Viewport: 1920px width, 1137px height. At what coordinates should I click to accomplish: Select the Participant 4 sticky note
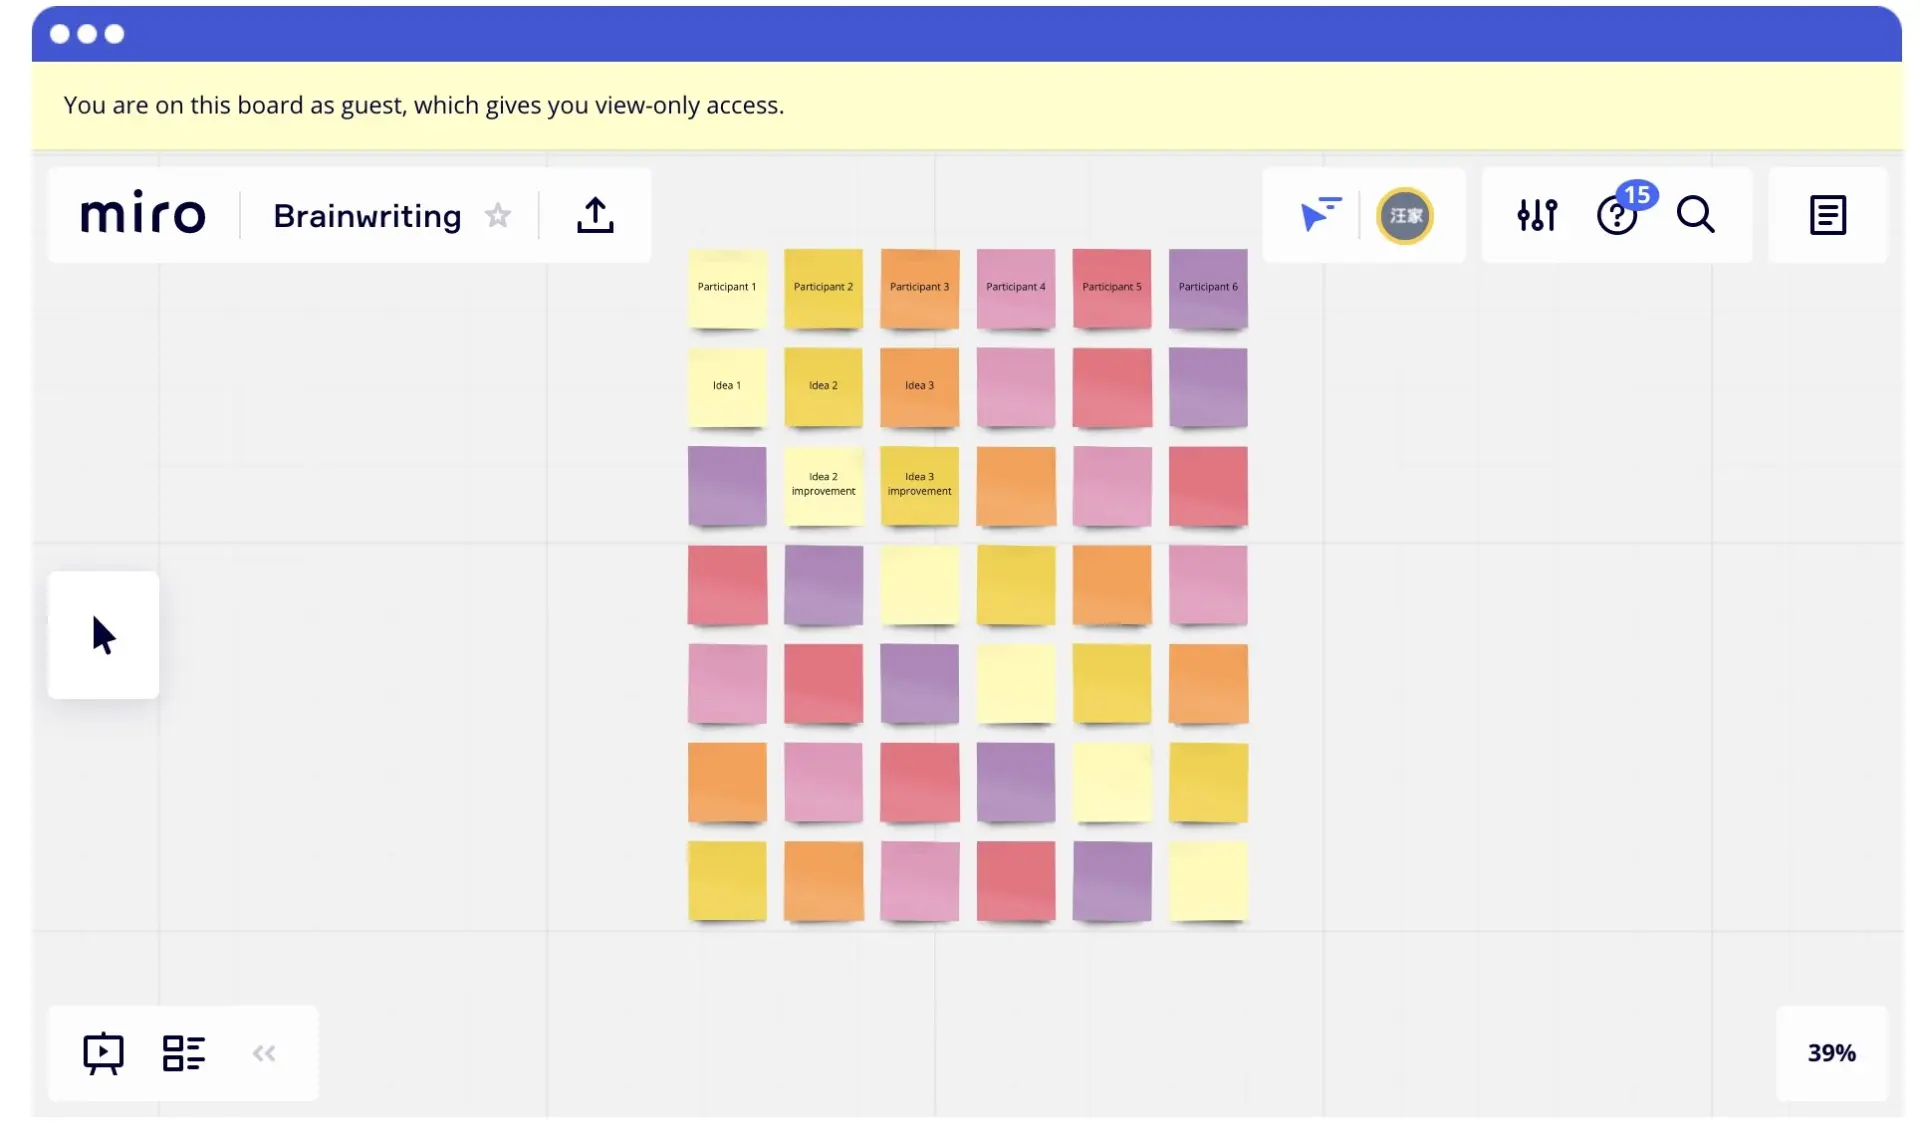1015,288
